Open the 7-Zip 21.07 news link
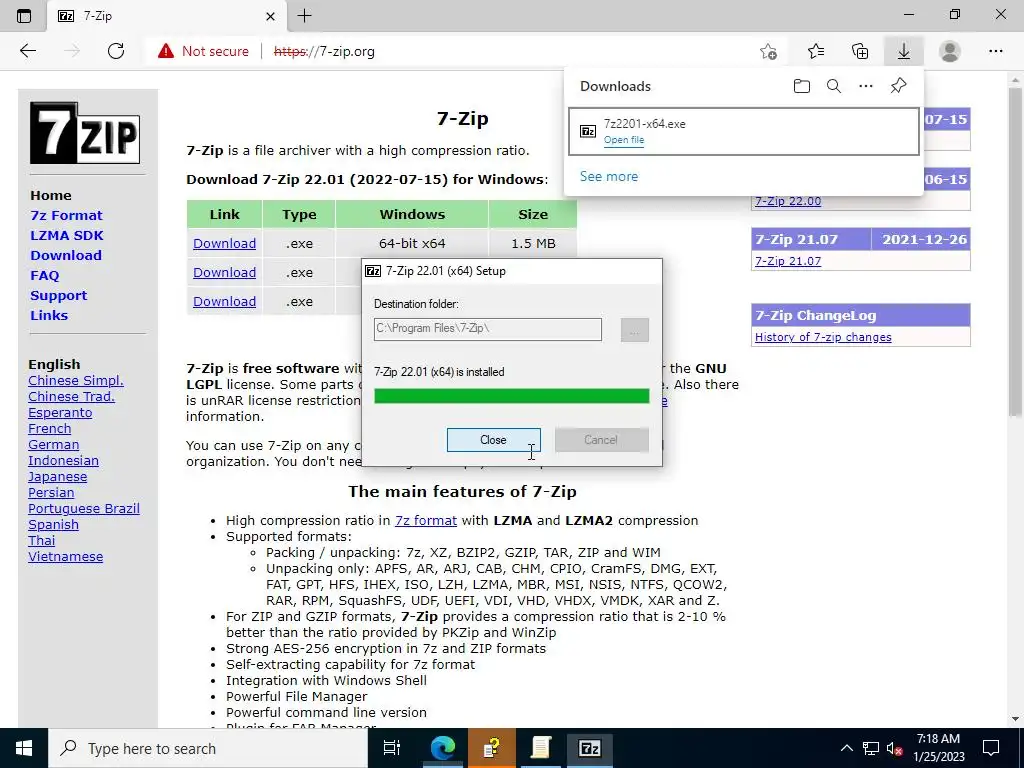1024x768 pixels. 788,261
